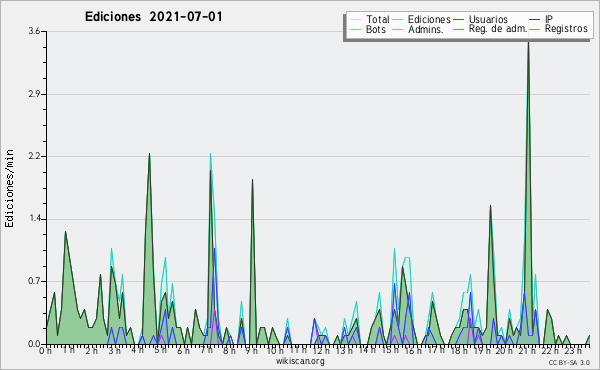Click the '13 h' x-axis label
Screen dimensions: 600x370
coord(344,350)
